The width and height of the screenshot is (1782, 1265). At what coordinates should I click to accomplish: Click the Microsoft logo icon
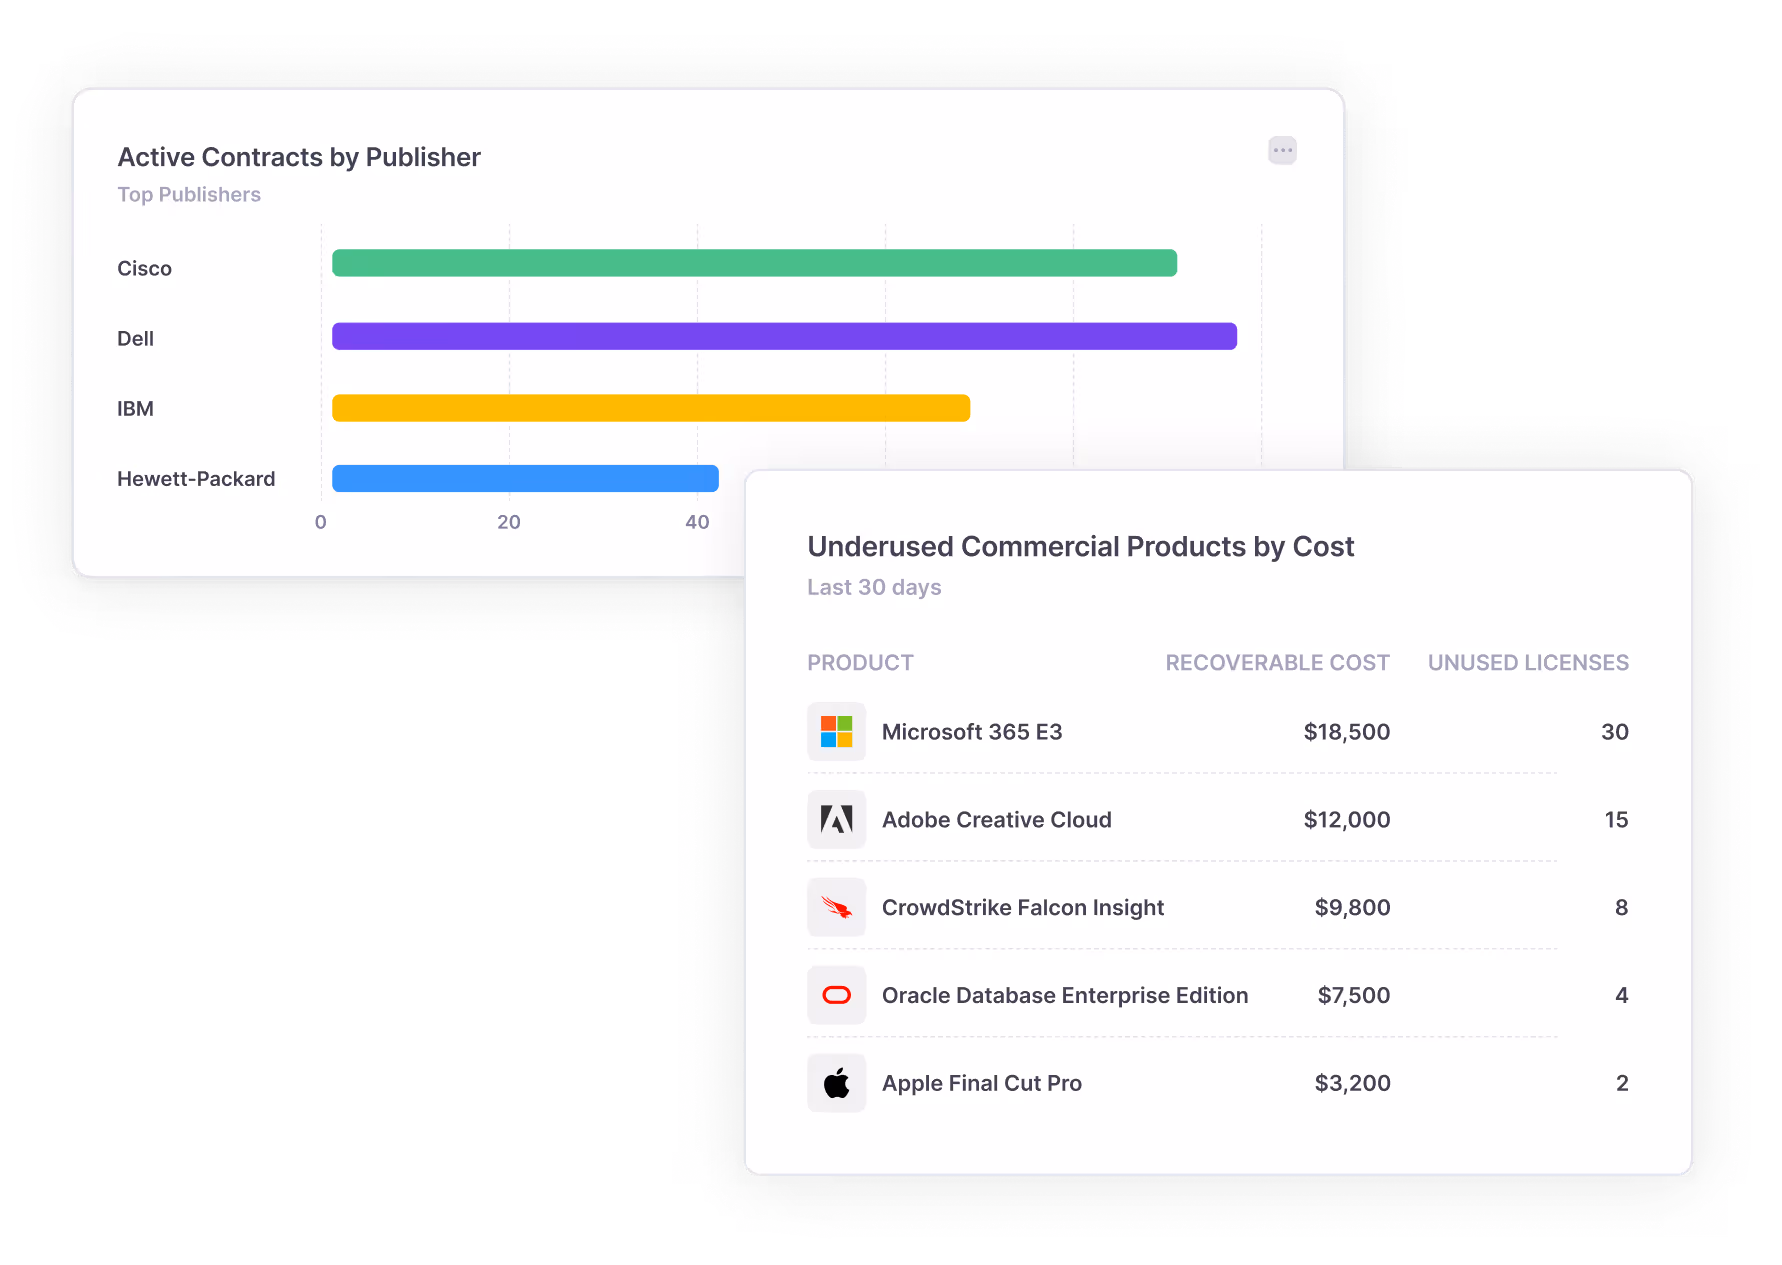pos(836,731)
